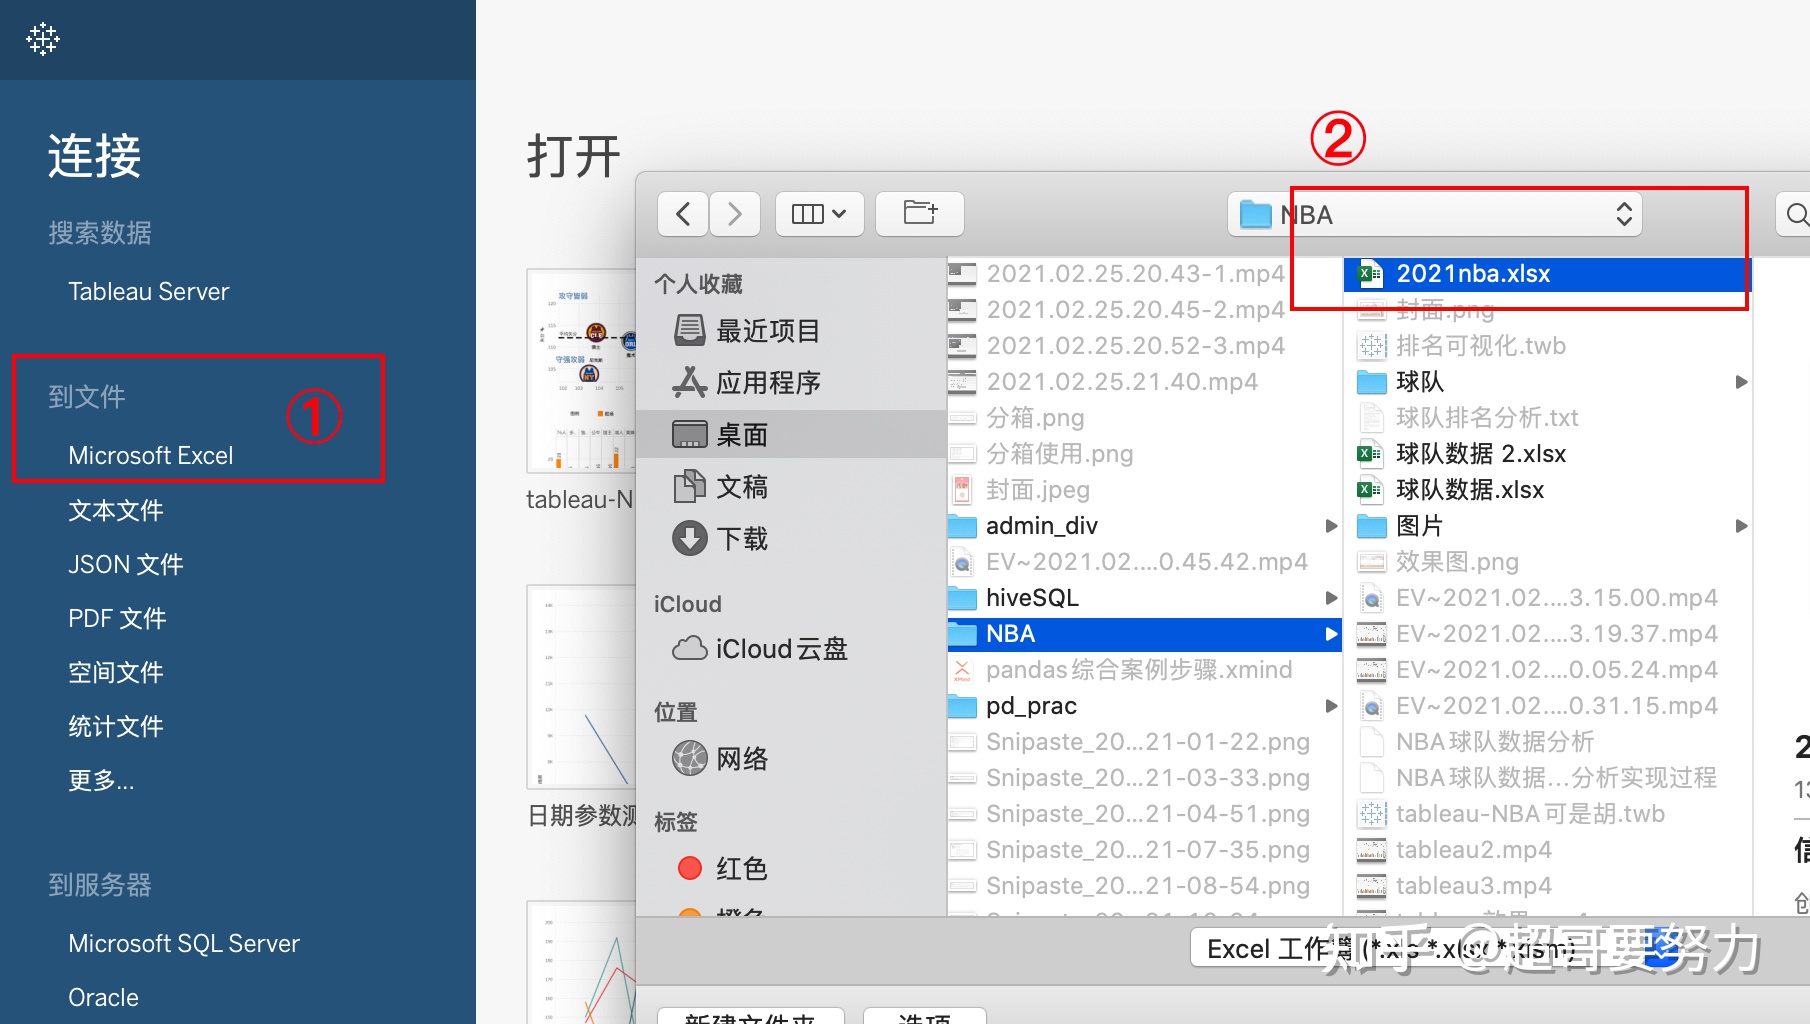
Task: Connect to PDF 文件
Action: [x=117, y=619]
